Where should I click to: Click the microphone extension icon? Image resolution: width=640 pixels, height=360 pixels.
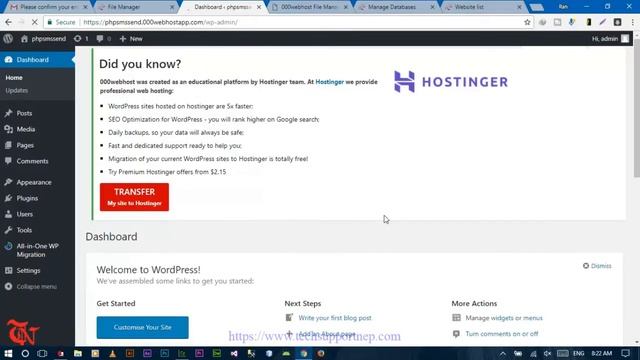572,22
